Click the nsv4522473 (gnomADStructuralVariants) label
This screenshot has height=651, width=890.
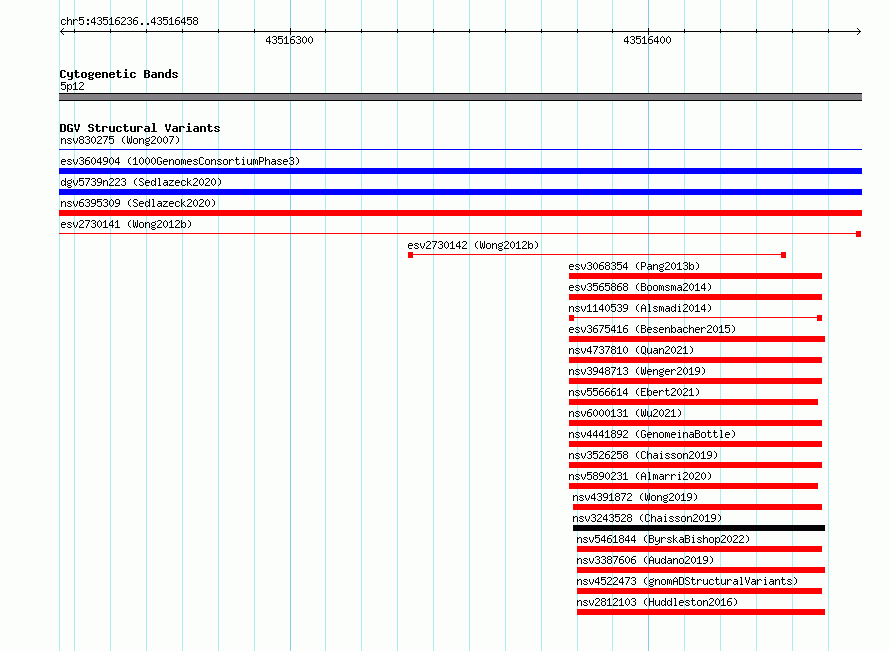[x=687, y=581]
